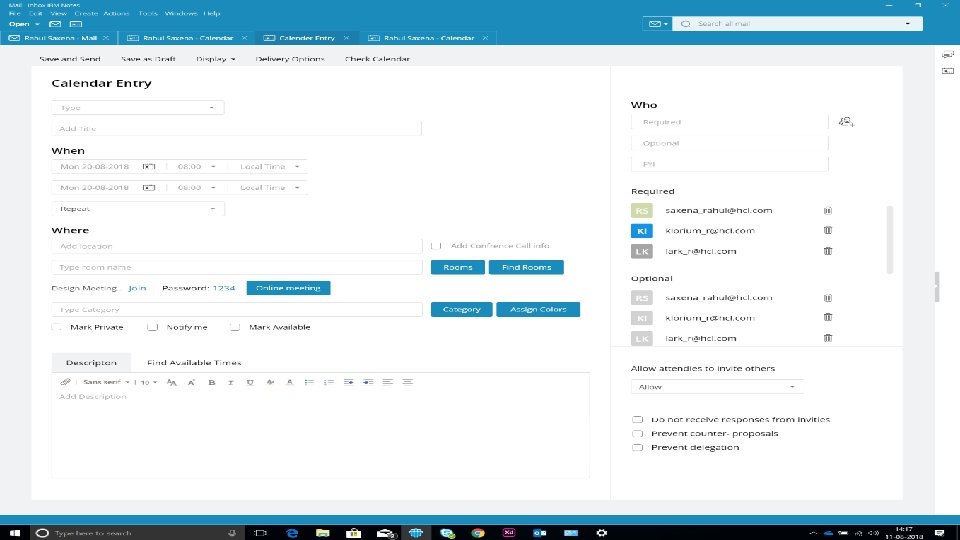This screenshot has width=960, height=540.
Task: Toggle strikethrough formatting in editor toolbar
Action: 270,382
